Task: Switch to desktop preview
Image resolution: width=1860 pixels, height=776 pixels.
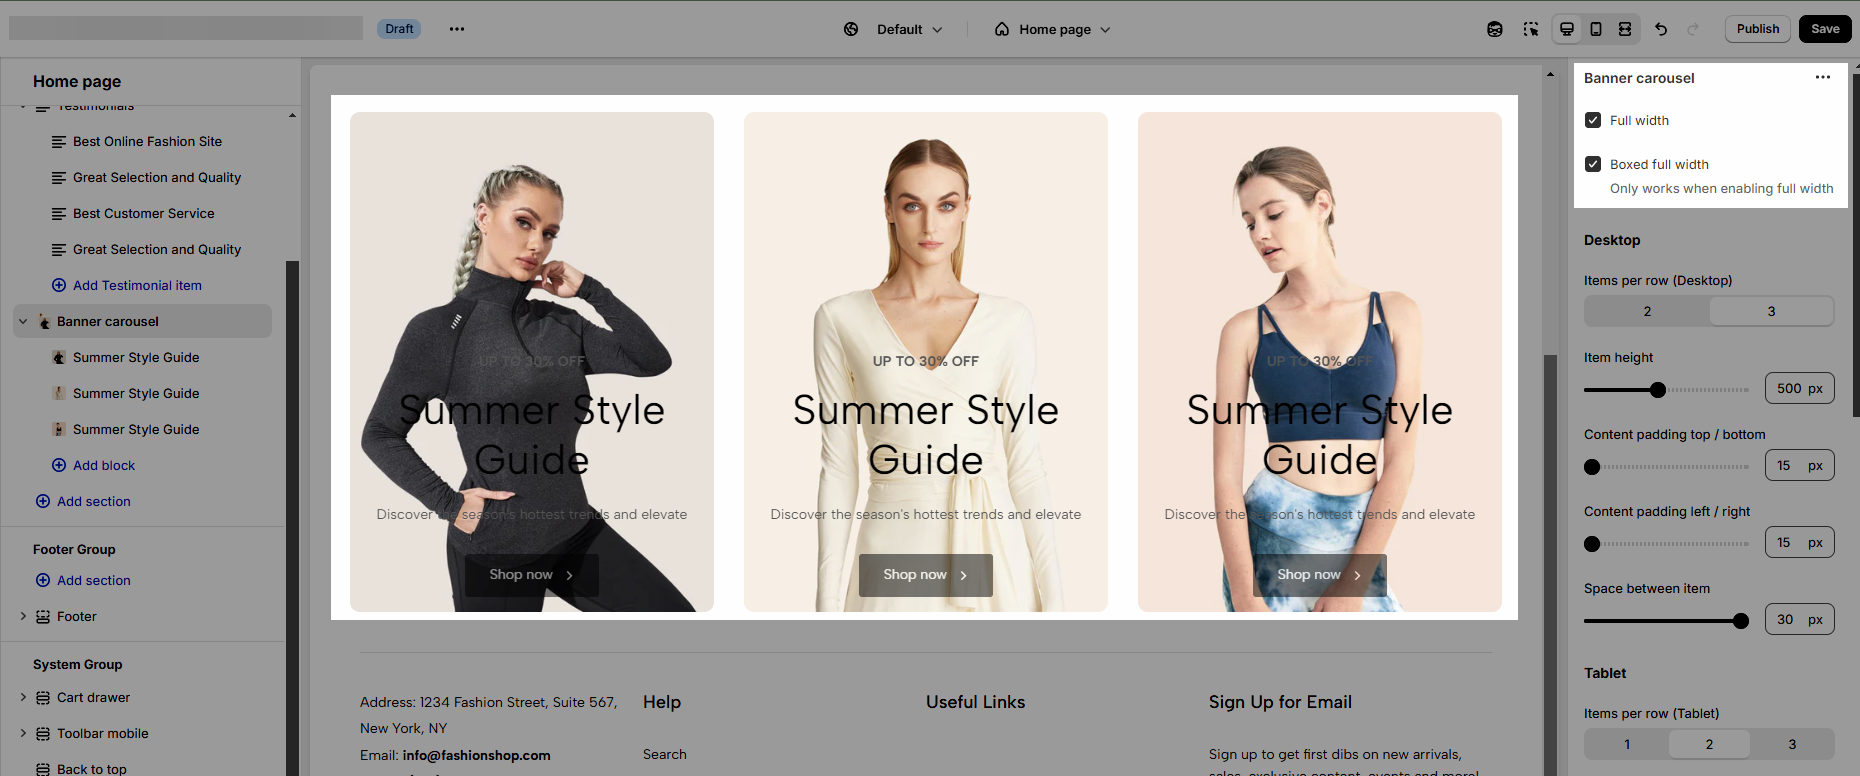Action: click(x=1567, y=29)
